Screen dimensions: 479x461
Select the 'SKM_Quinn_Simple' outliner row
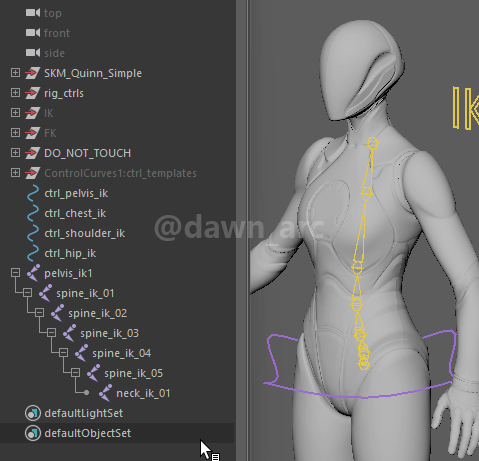pyautogui.click(x=117, y=73)
